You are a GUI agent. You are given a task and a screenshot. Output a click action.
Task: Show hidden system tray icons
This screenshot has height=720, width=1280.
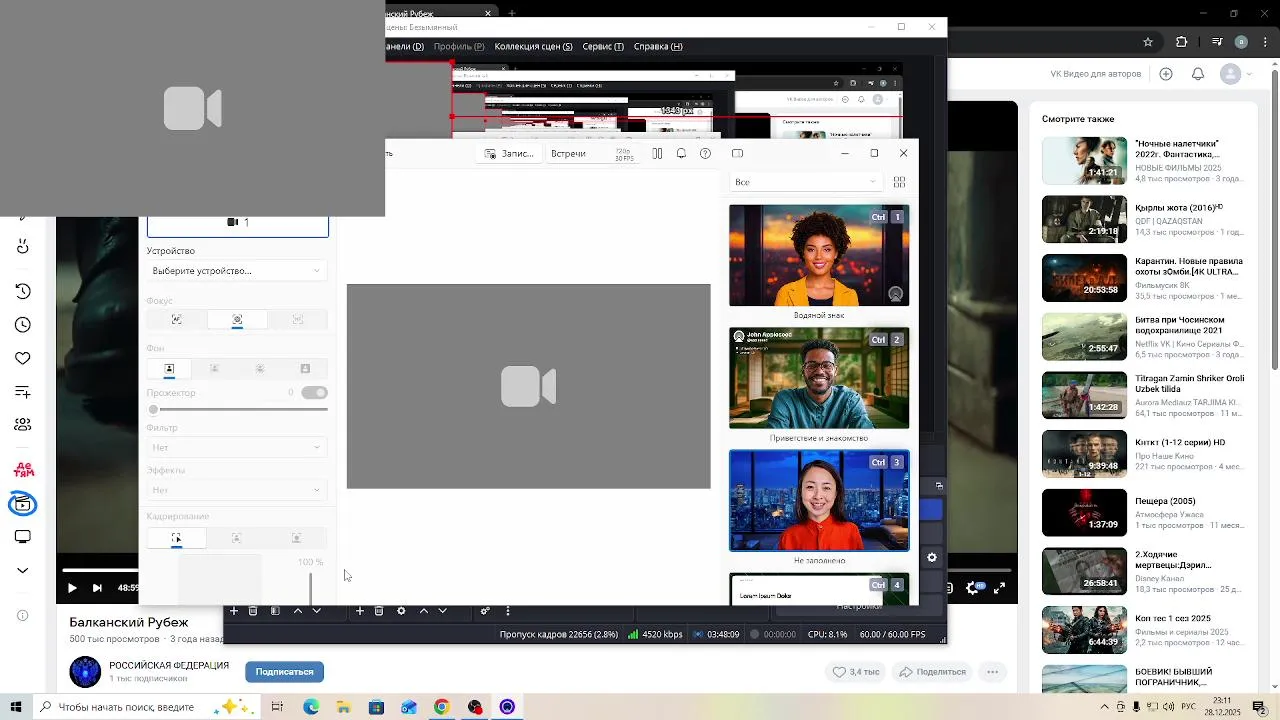click(1104, 707)
